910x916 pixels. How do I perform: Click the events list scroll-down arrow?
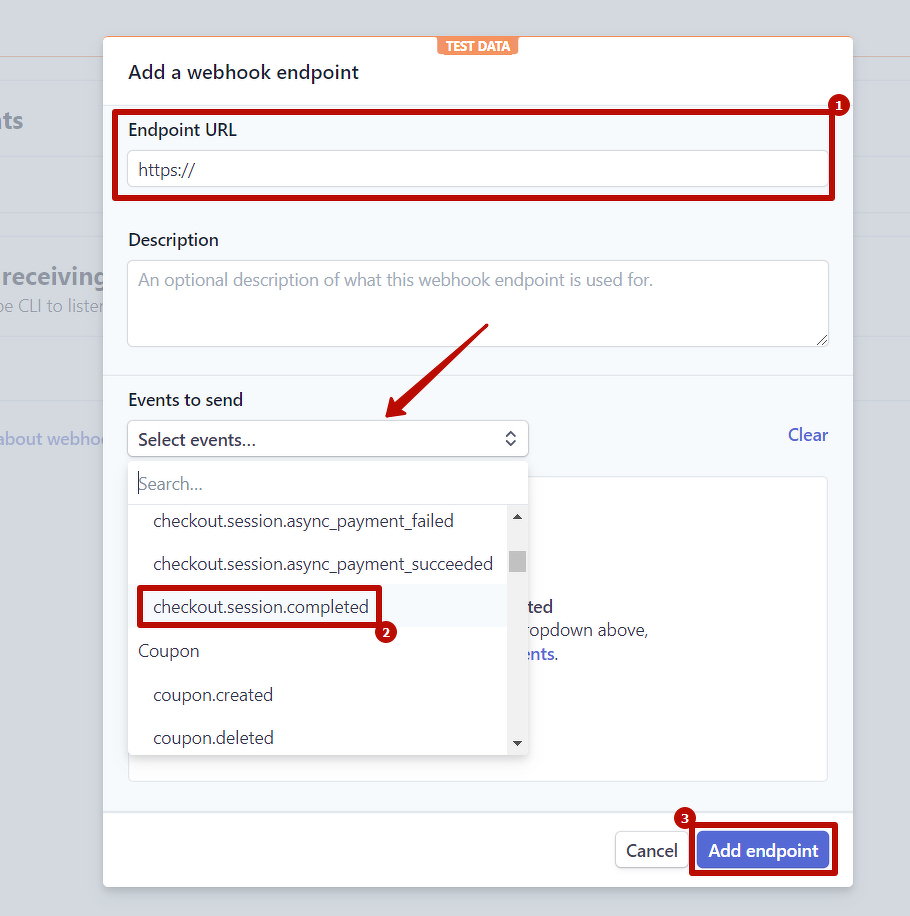tap(517, 743)
